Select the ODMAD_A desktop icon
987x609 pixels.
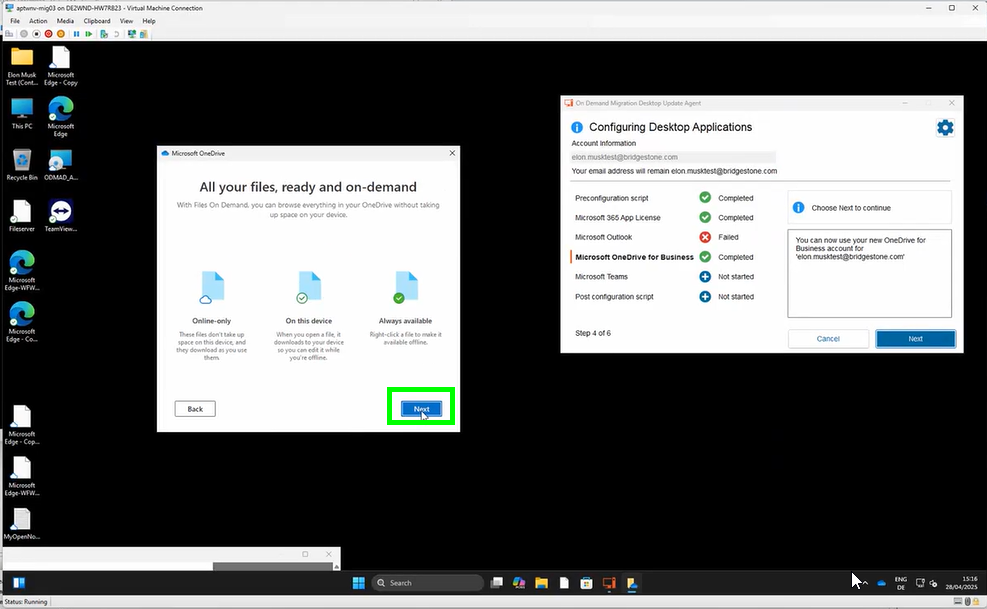[61, 165]
